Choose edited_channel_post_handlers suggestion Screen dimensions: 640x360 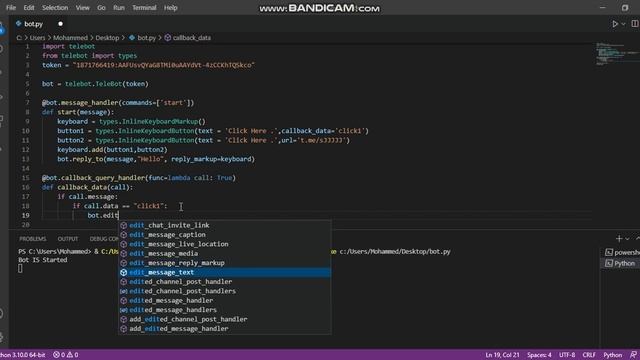225,291
